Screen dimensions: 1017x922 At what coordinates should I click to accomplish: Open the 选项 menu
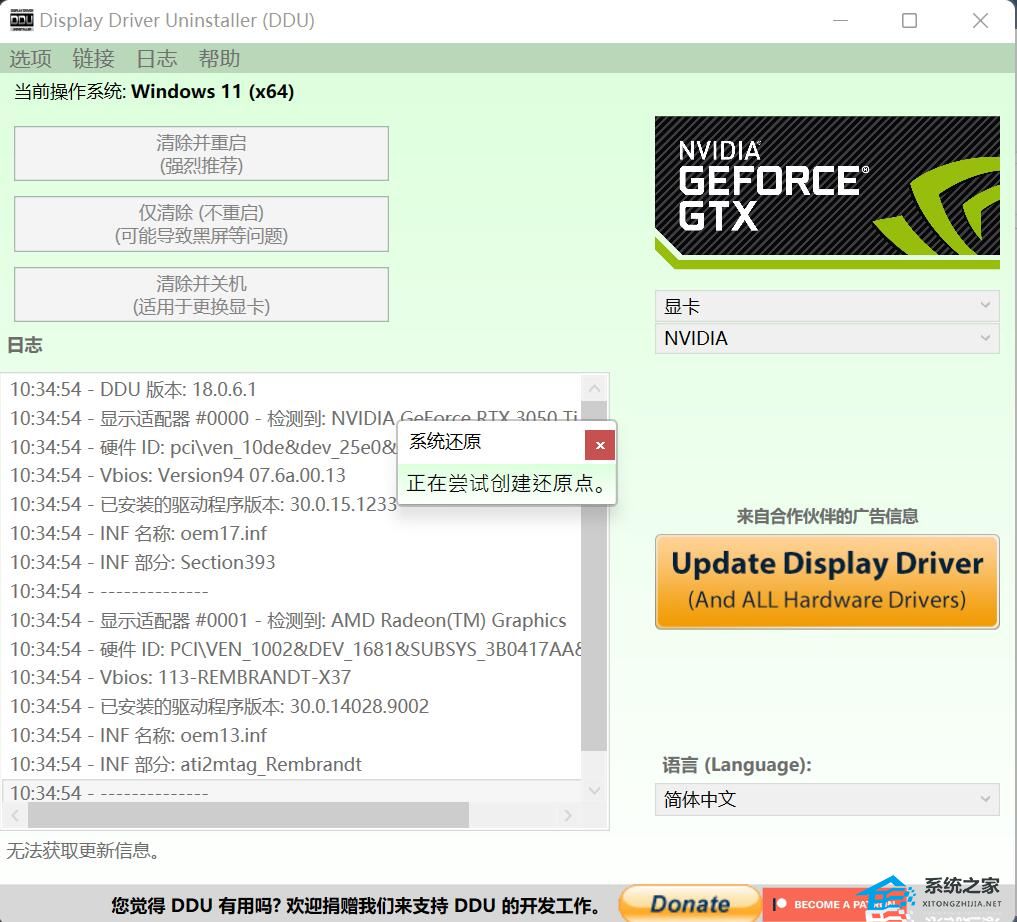30,58
